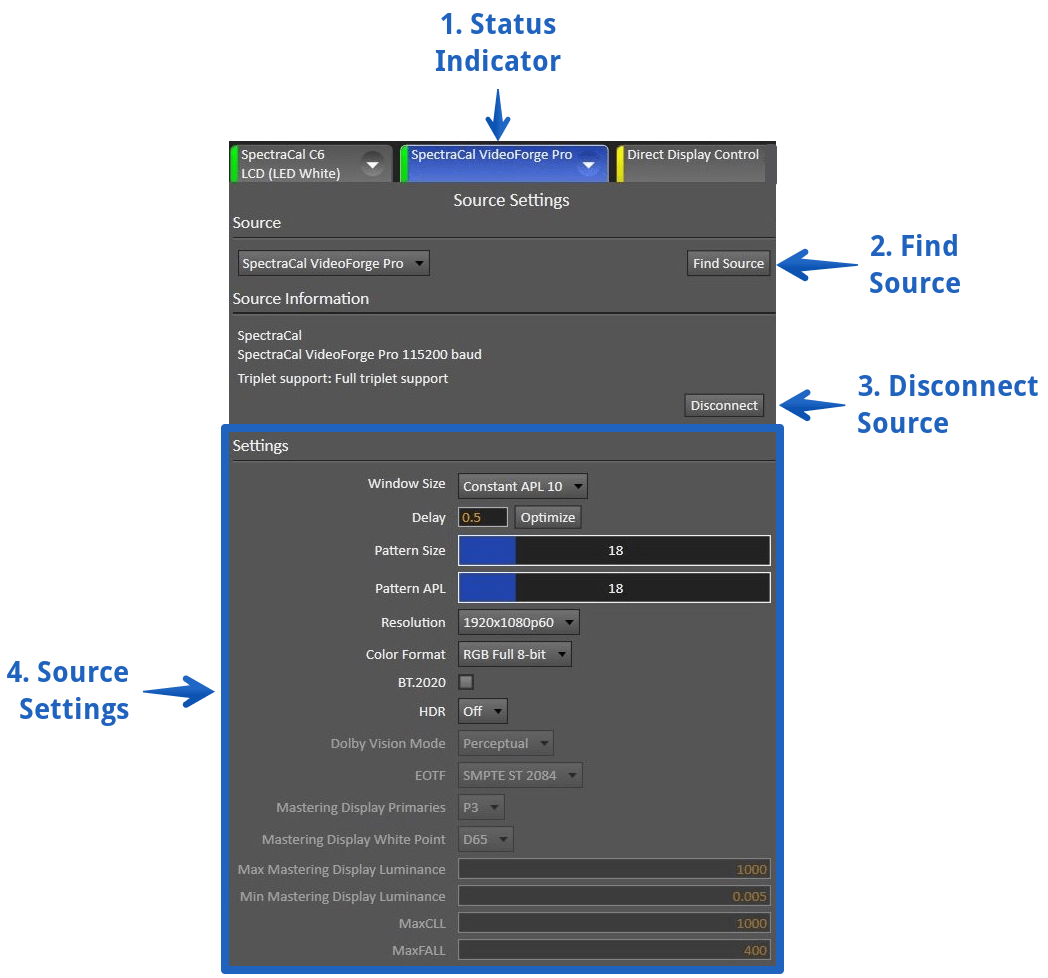Select the Direct Display Control tab
This screenshot has width=1048, height=978.
[692, 164]
